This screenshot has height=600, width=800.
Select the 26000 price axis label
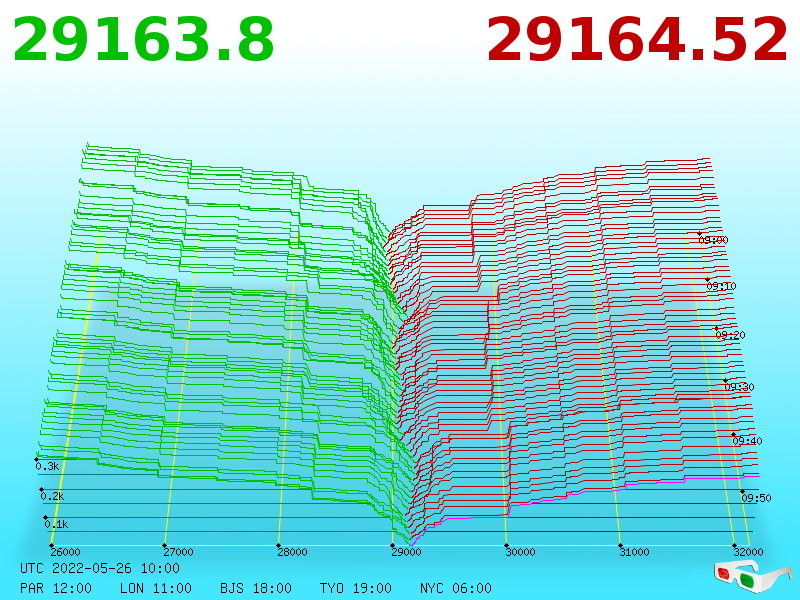65,552
